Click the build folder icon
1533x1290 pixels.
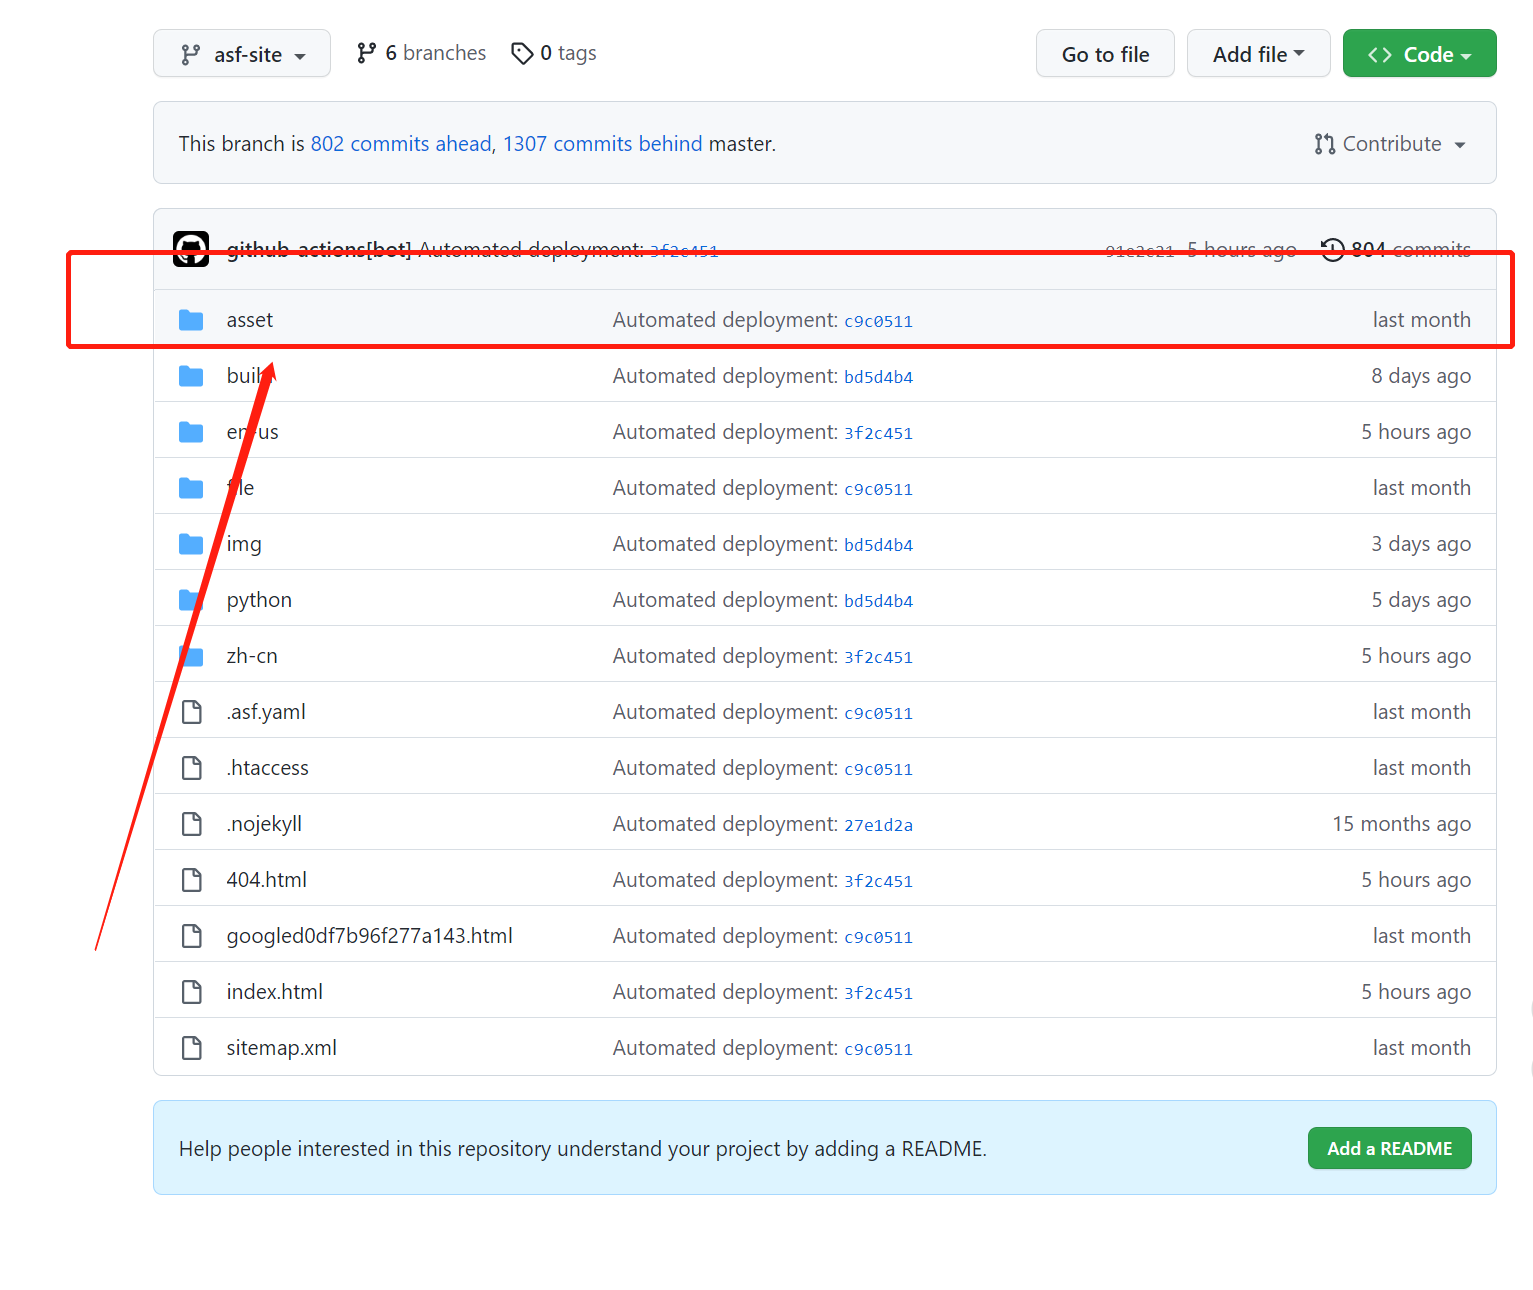[x=191, y=376]
